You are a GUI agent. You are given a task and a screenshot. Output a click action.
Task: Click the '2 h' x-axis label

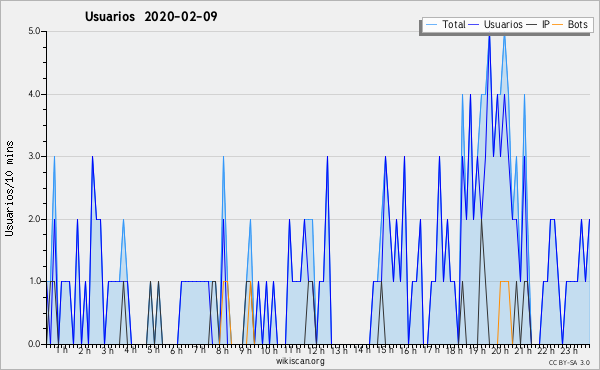pos(84,350)
